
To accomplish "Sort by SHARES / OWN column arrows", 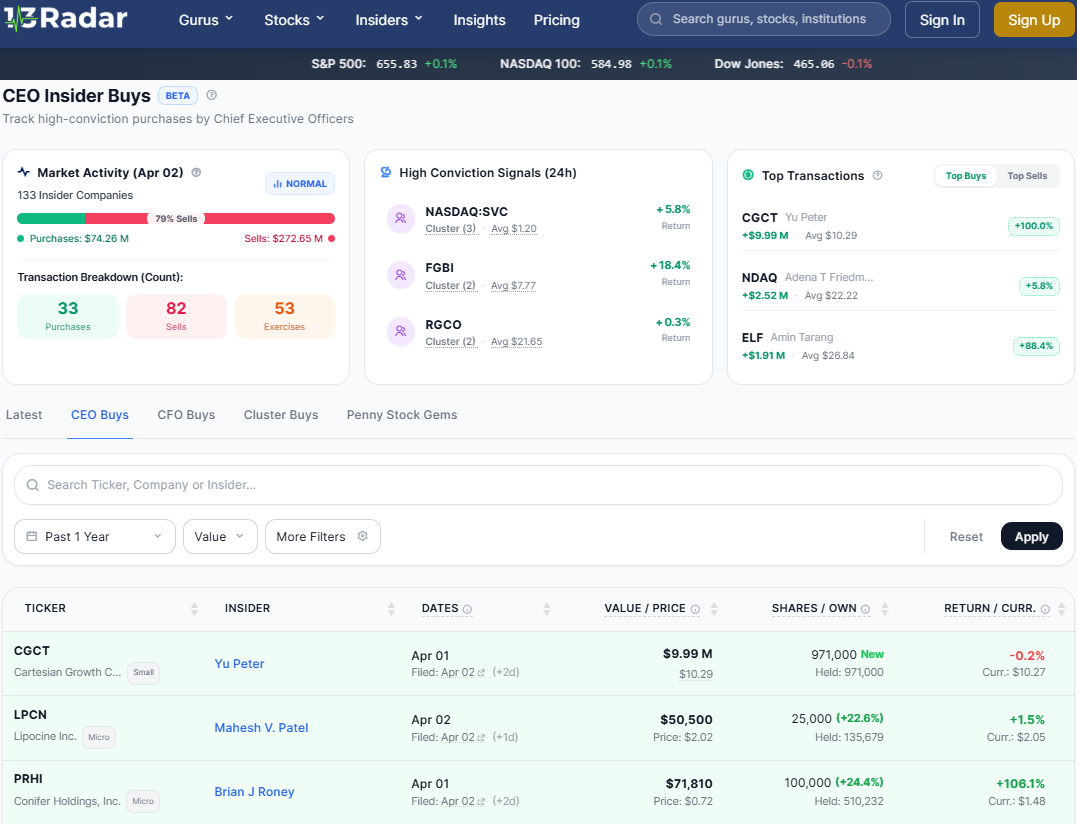I will pos(885,608).
